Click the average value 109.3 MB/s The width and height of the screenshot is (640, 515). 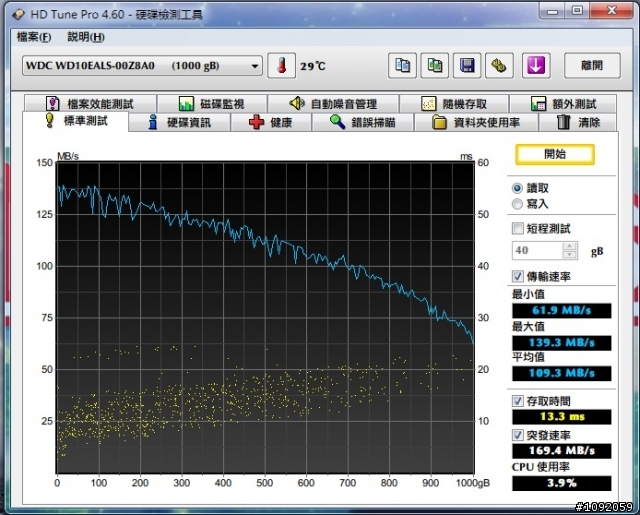pos(562,373)
